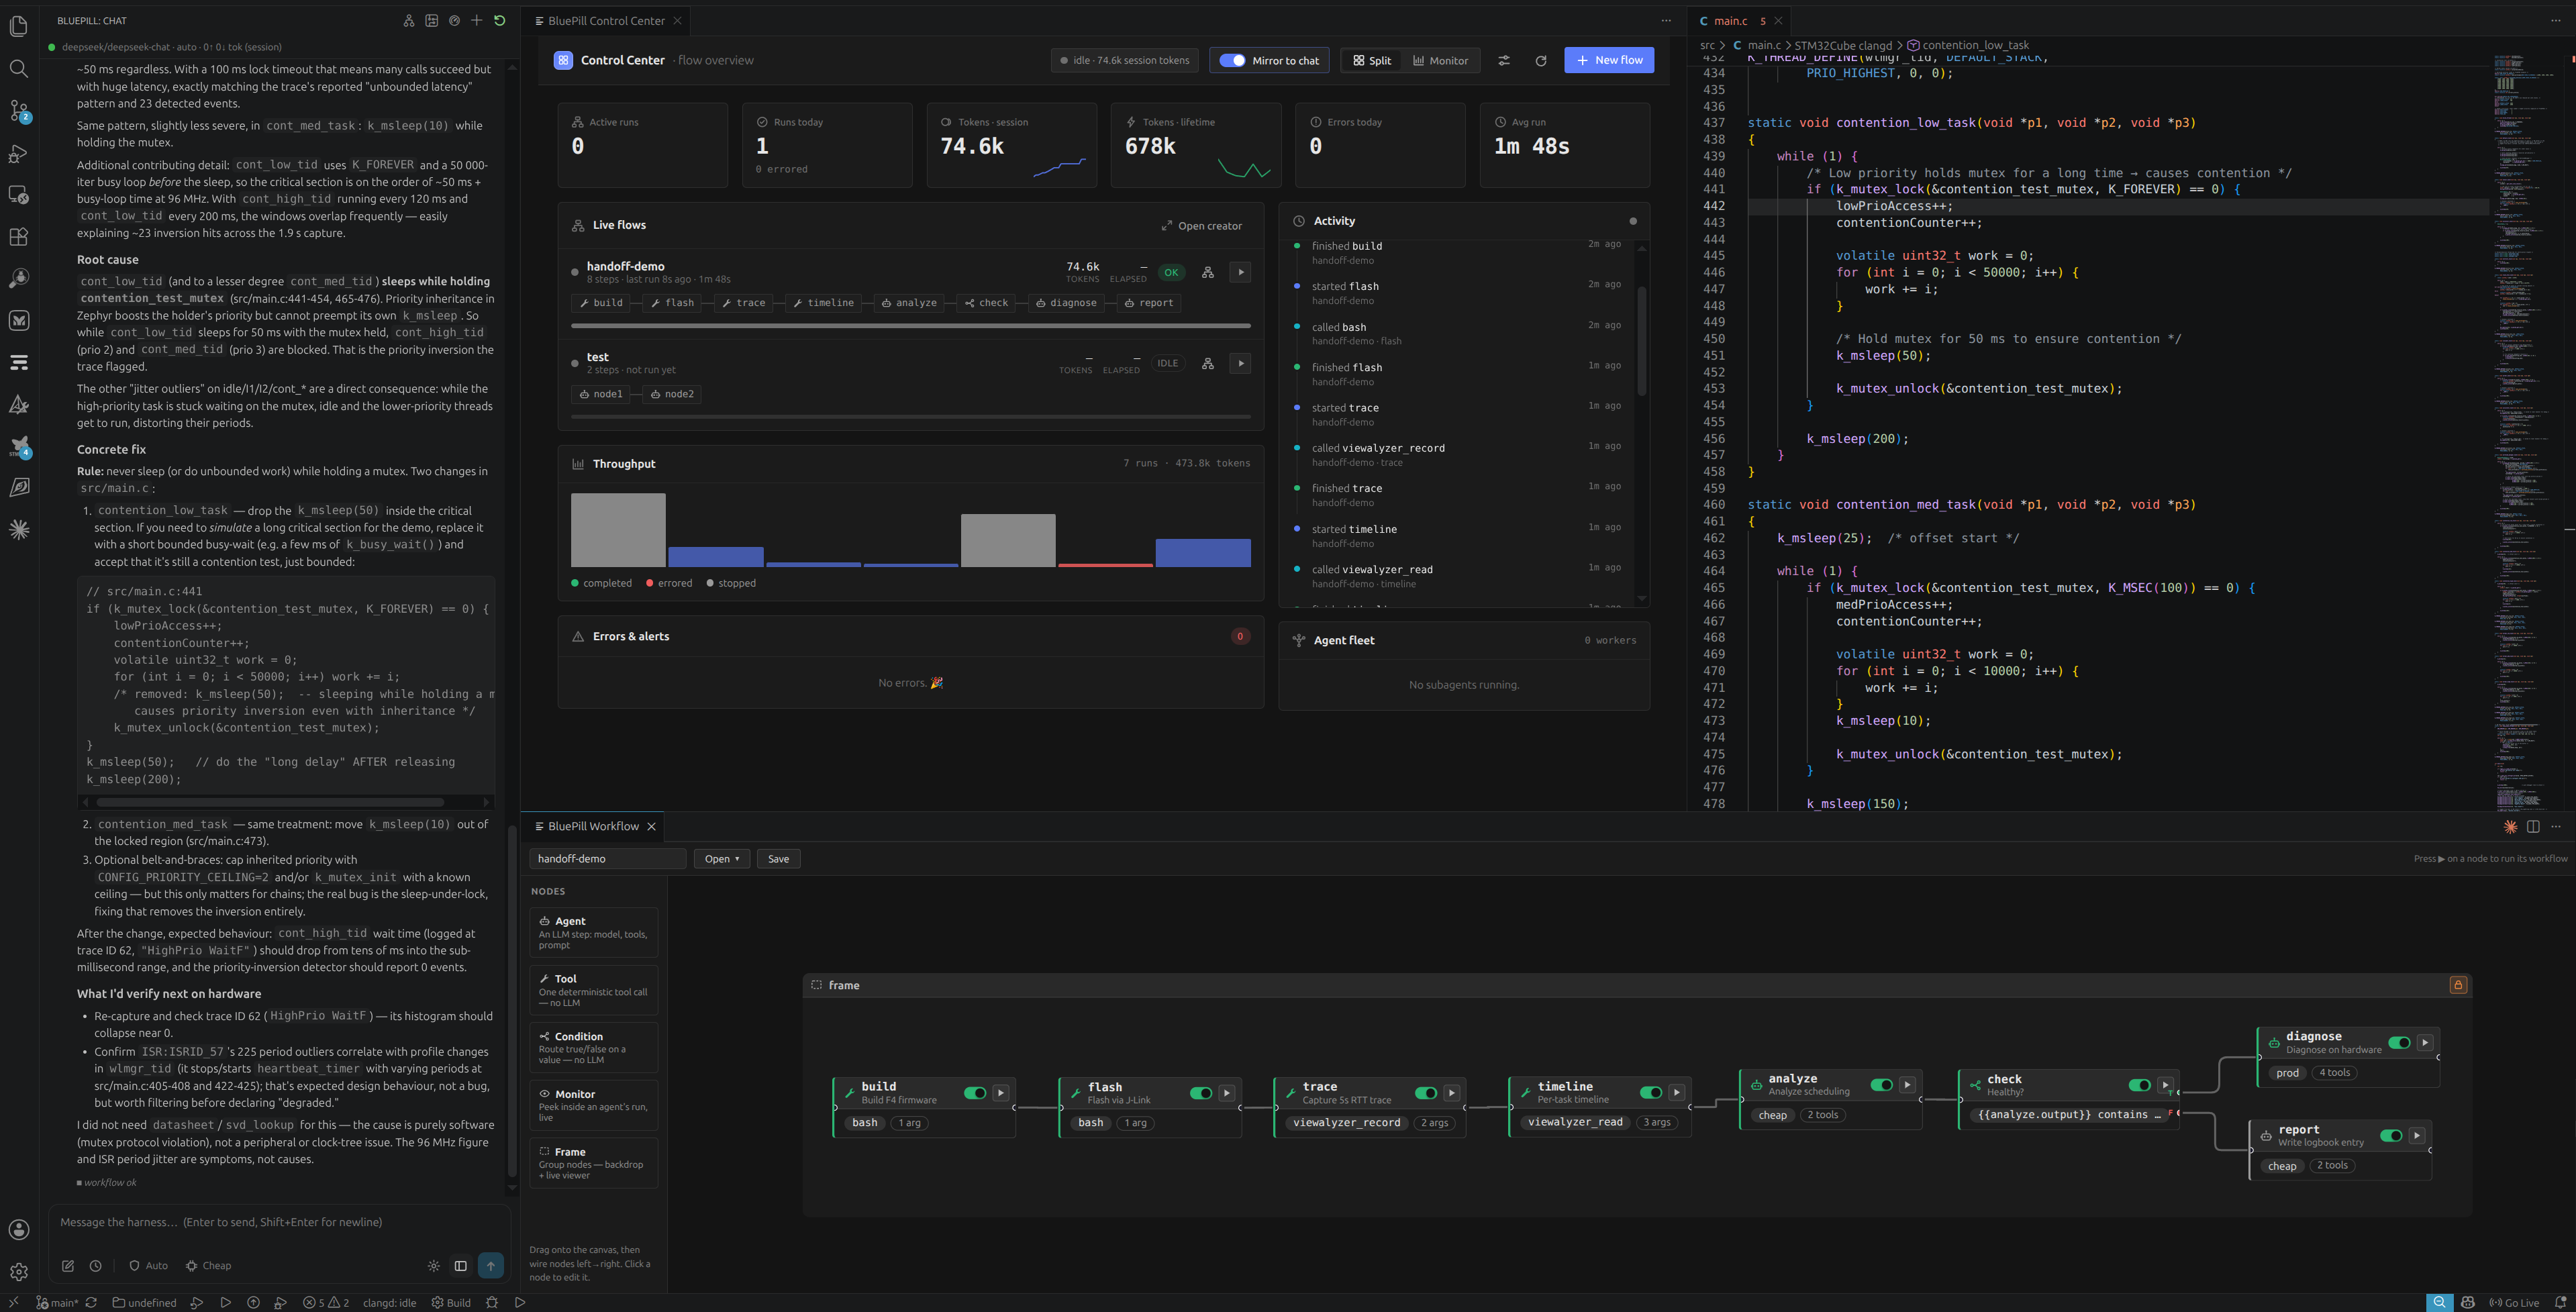Click the handoff-demo flow progress bar

point(910,325)
